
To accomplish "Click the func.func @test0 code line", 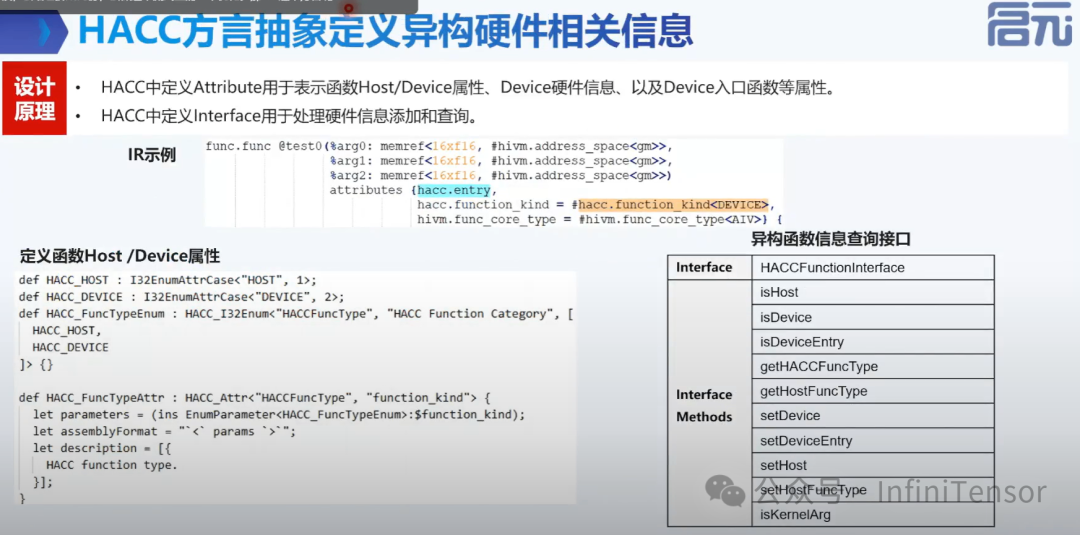I will pos(438,146).
